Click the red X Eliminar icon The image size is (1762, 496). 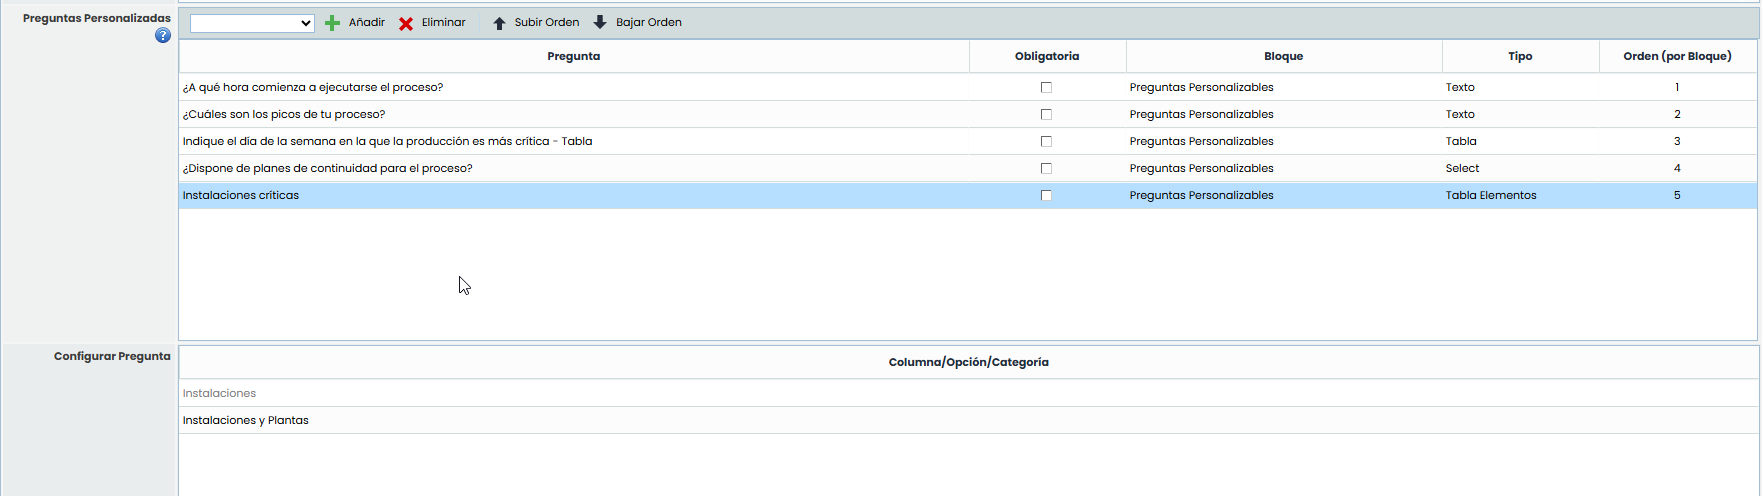[x=406, y=23]
